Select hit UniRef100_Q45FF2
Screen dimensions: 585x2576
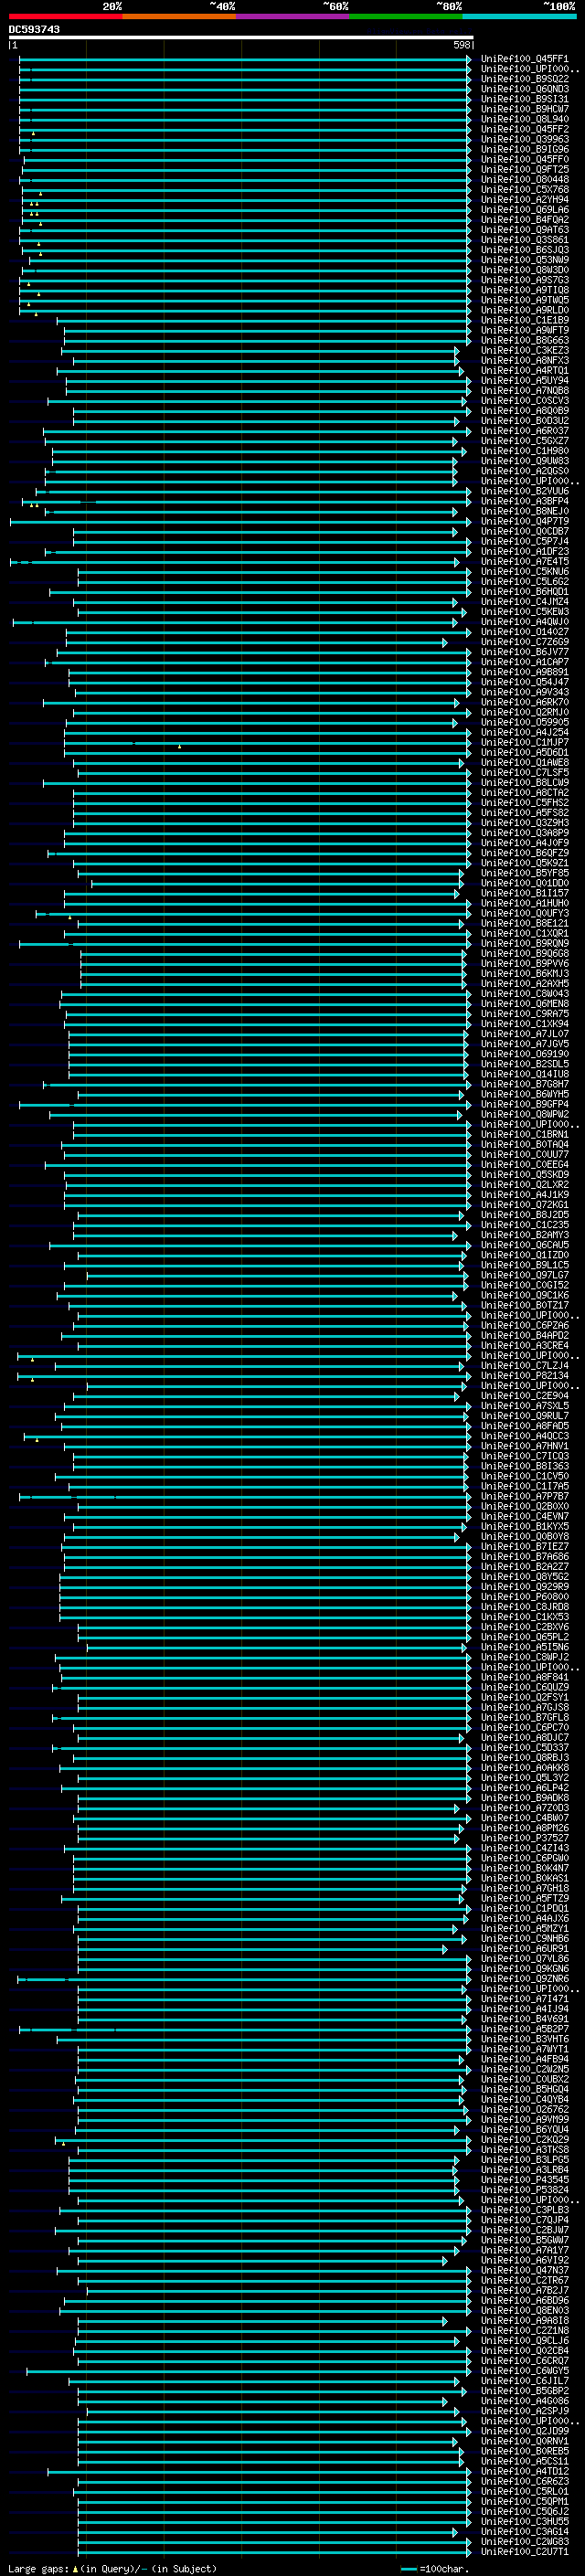click(x=524, y=129)
